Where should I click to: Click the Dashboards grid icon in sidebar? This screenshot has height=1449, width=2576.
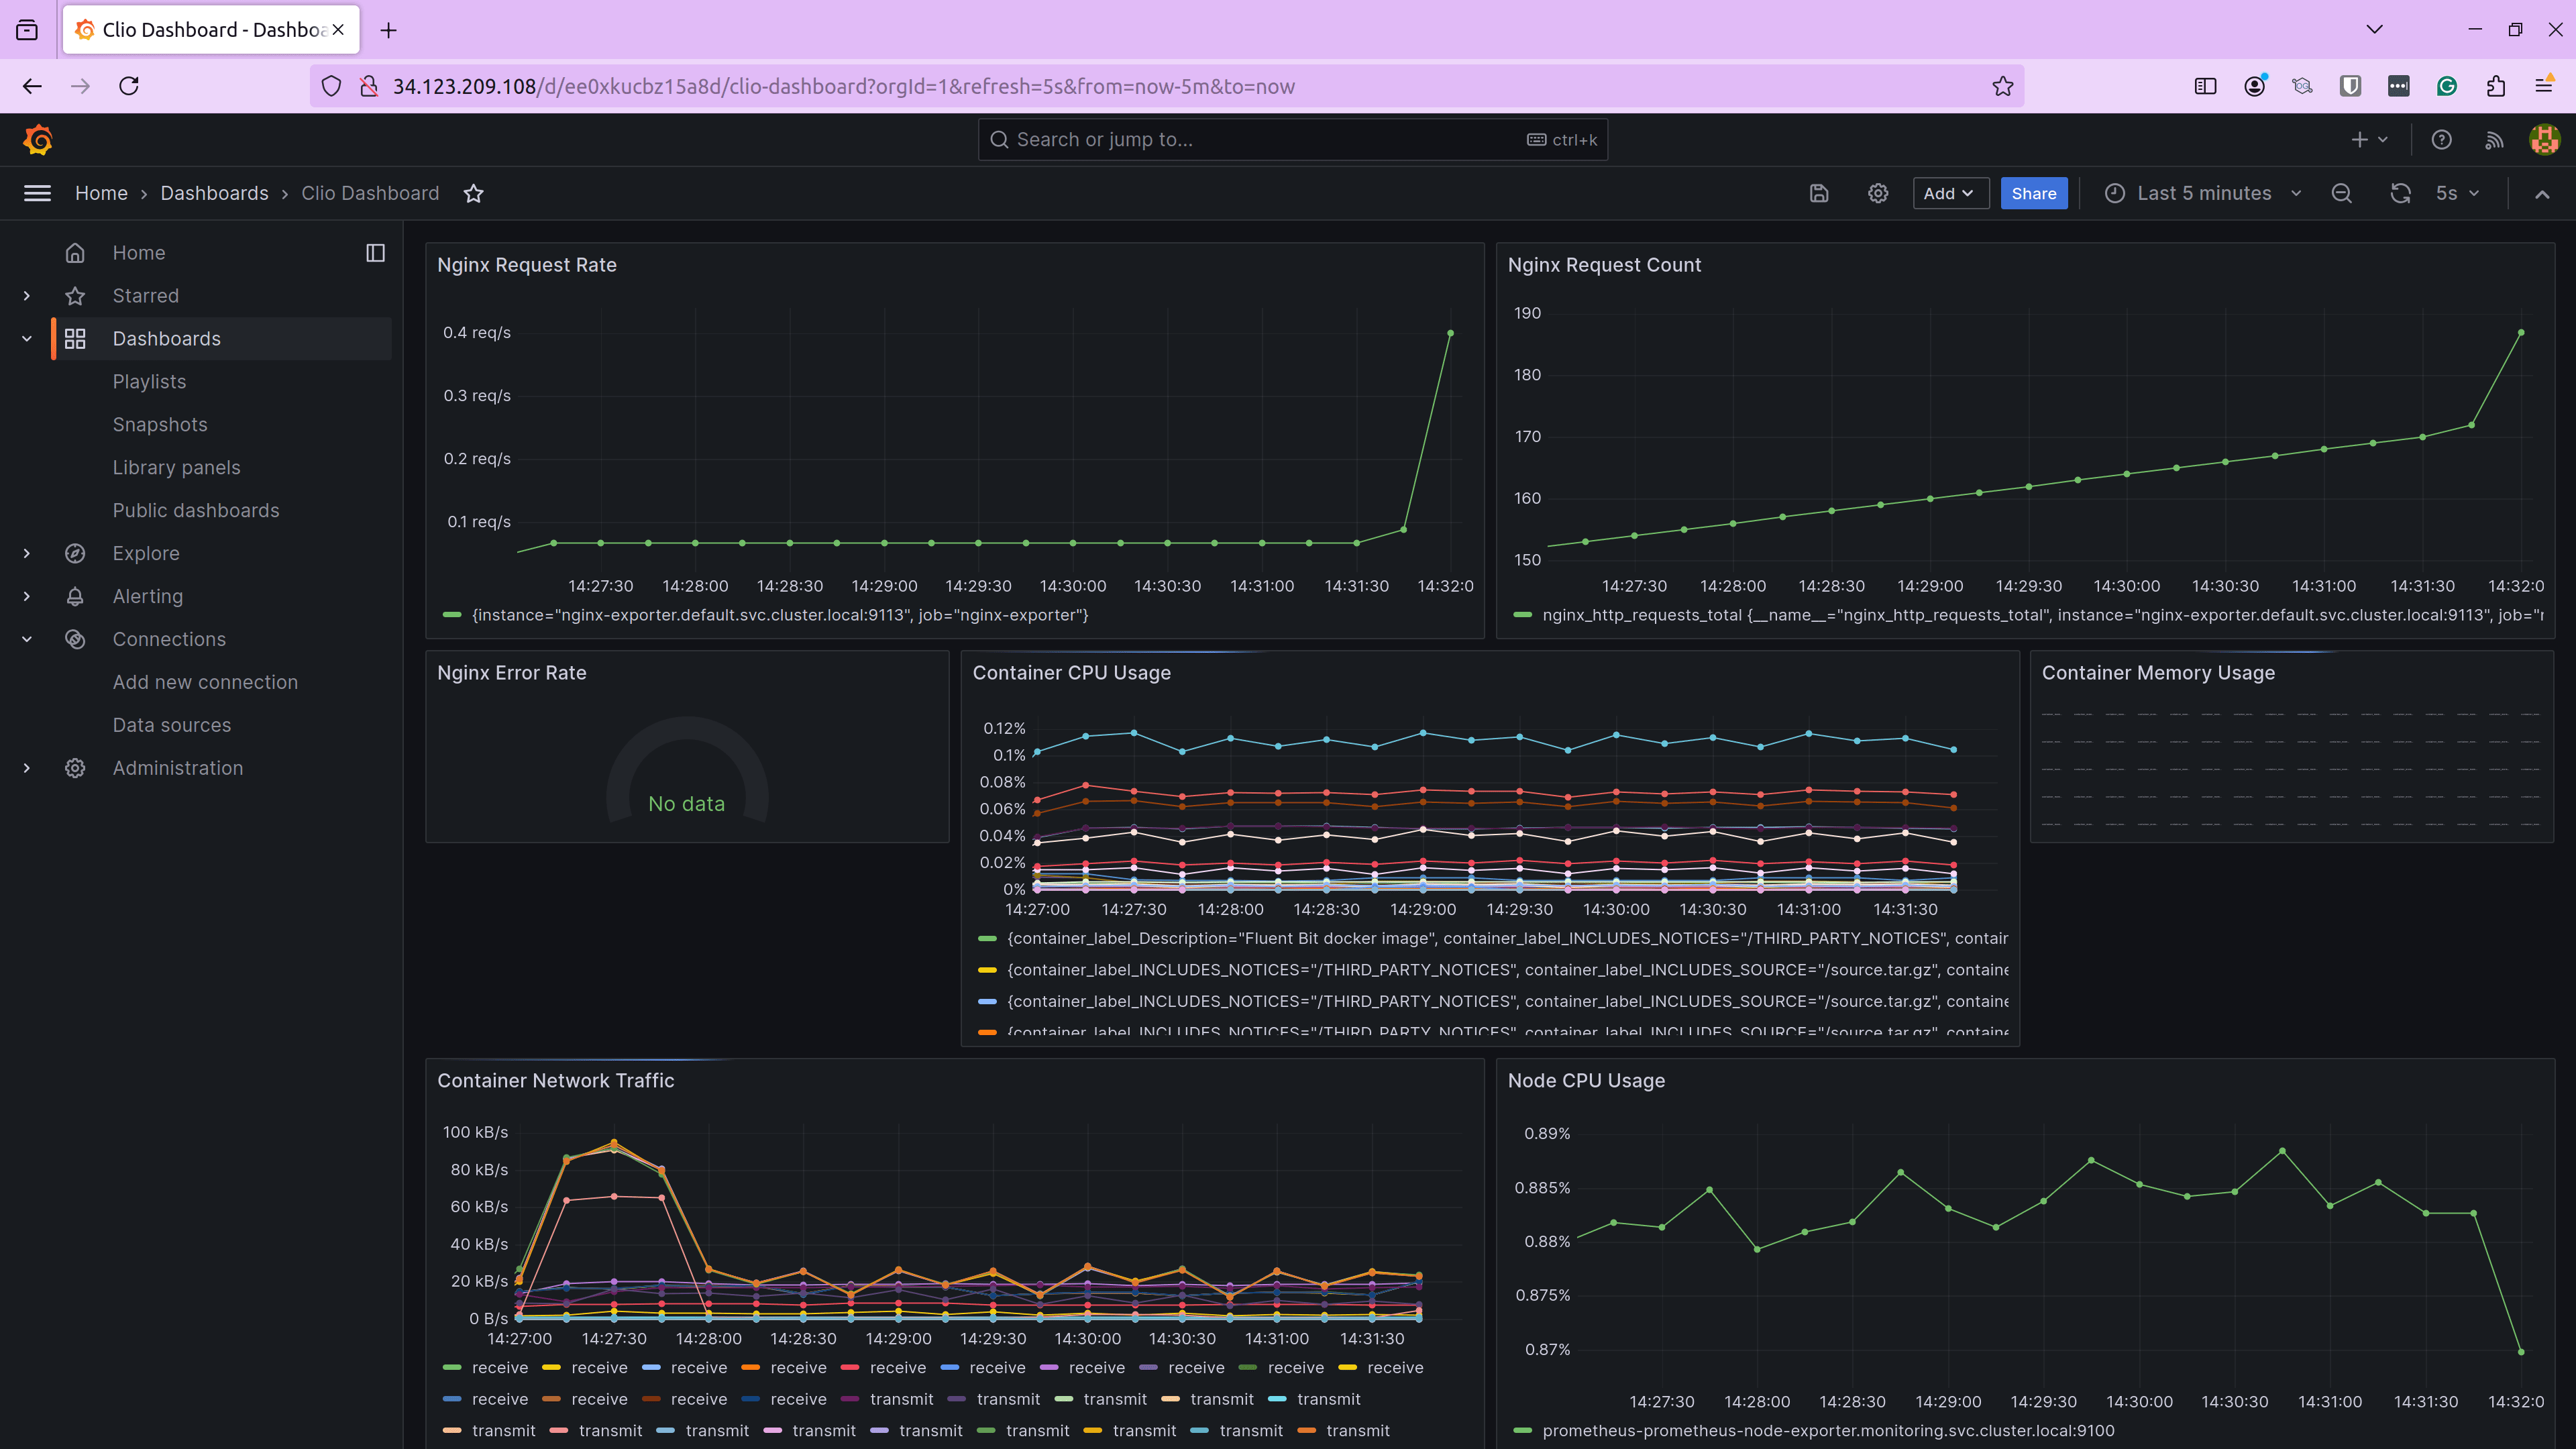[x=75, y=339]
